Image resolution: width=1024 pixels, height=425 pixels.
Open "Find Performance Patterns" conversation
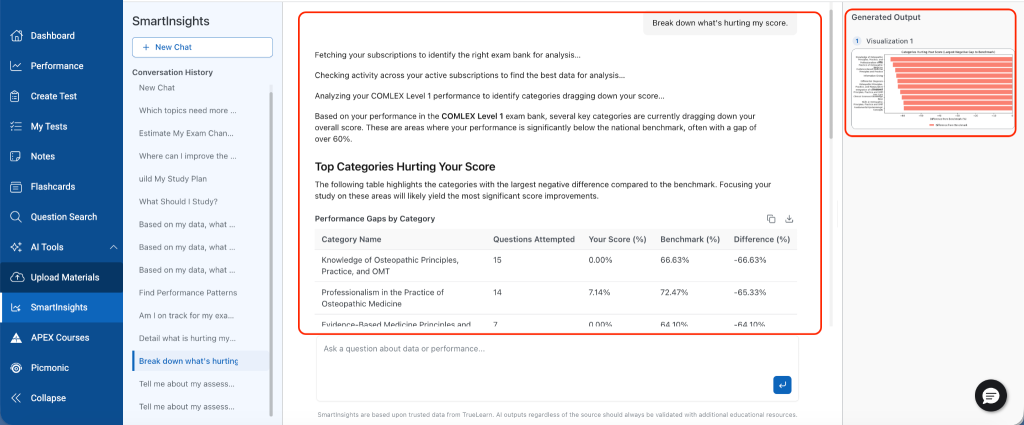coord(188,292)
